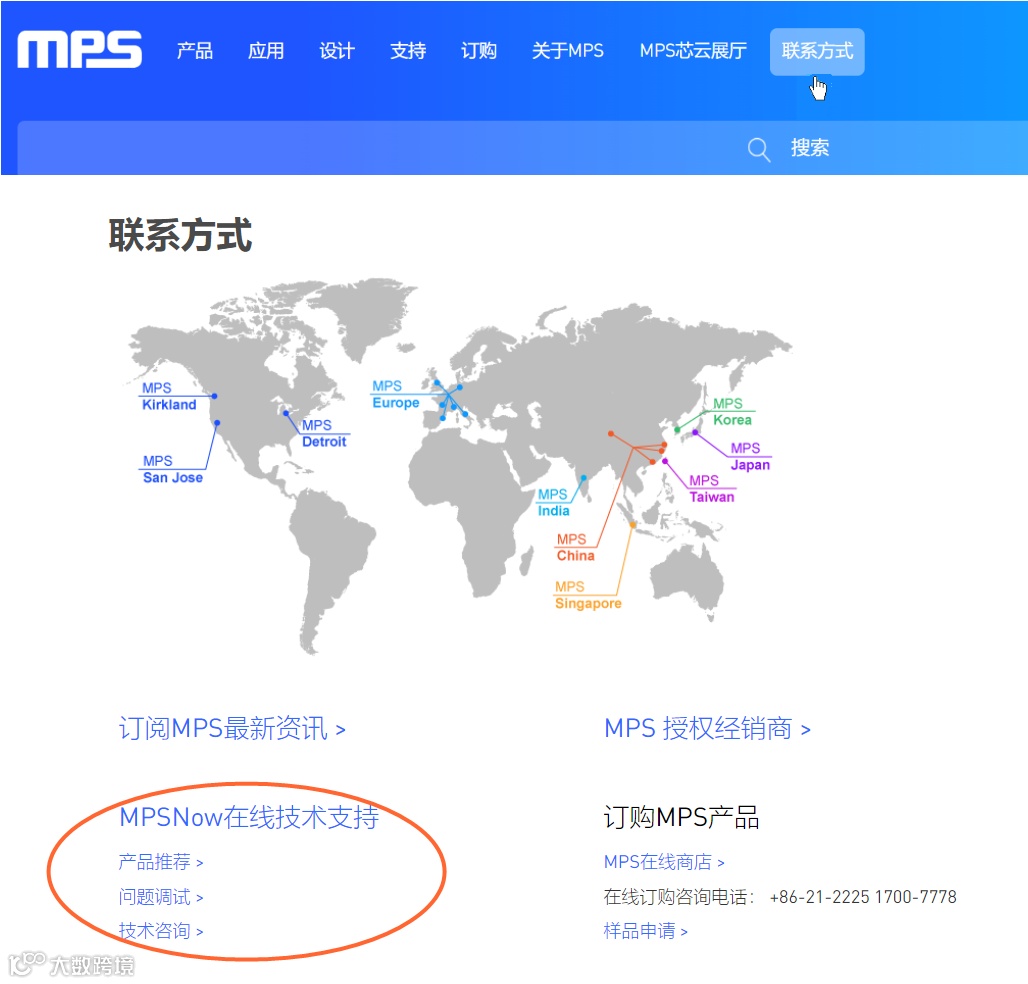The height and width of the screenshot is (984, 1028).
Task: Click the MPS San Jose map label
Action: click(x=173, y=469)
